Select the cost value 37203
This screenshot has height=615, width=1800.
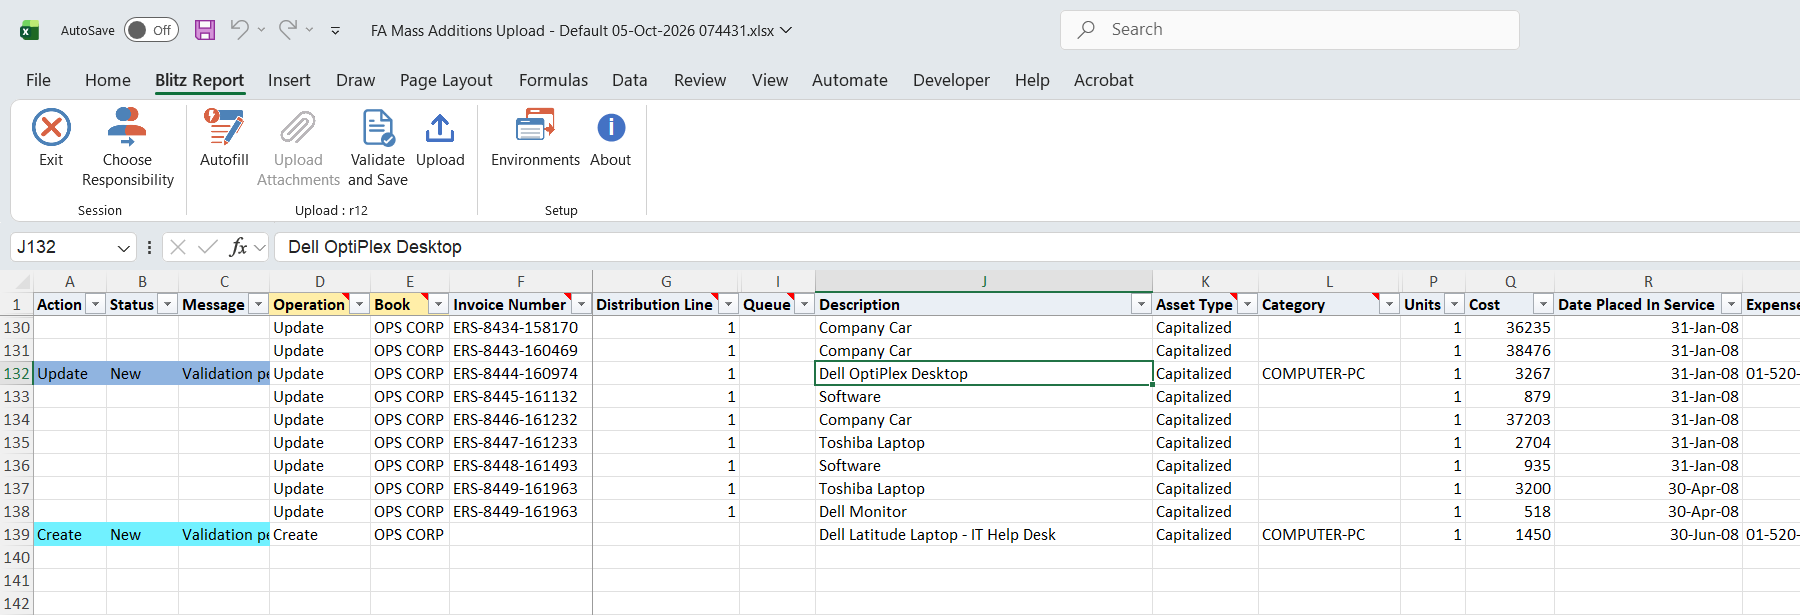[1510, 420]
